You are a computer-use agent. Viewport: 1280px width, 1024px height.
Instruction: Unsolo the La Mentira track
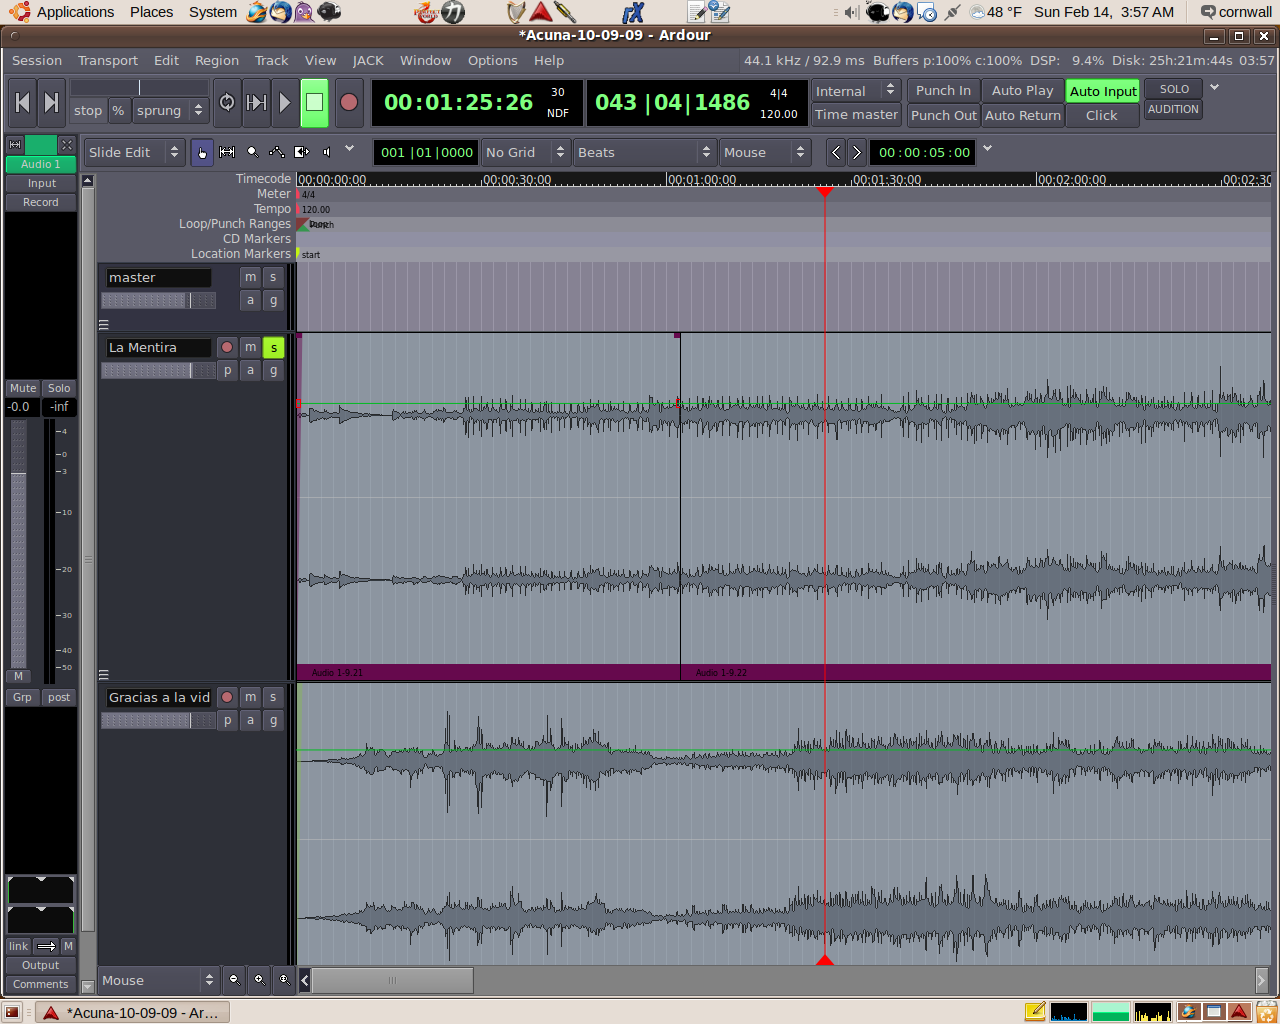click(273, 348)
